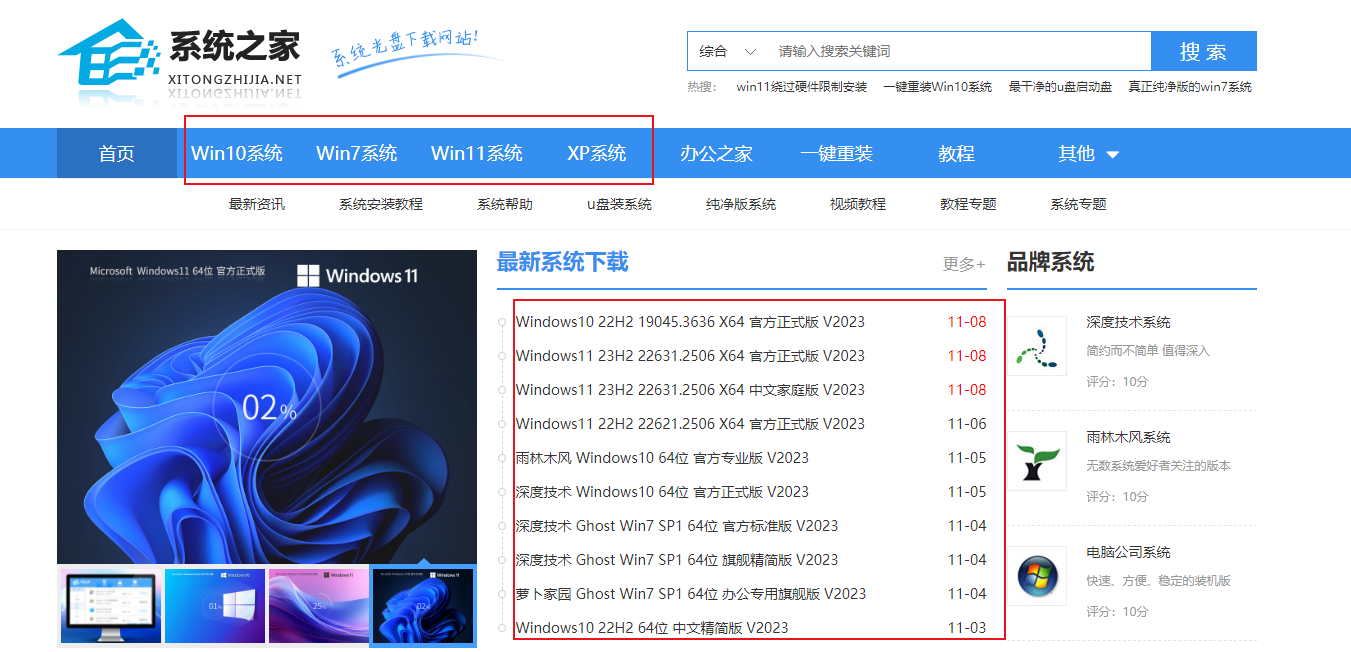Screen dimensions: 1351x652
Task: Open the 纯净版系统 sub-nav link
Action: (x=741, y=204)
